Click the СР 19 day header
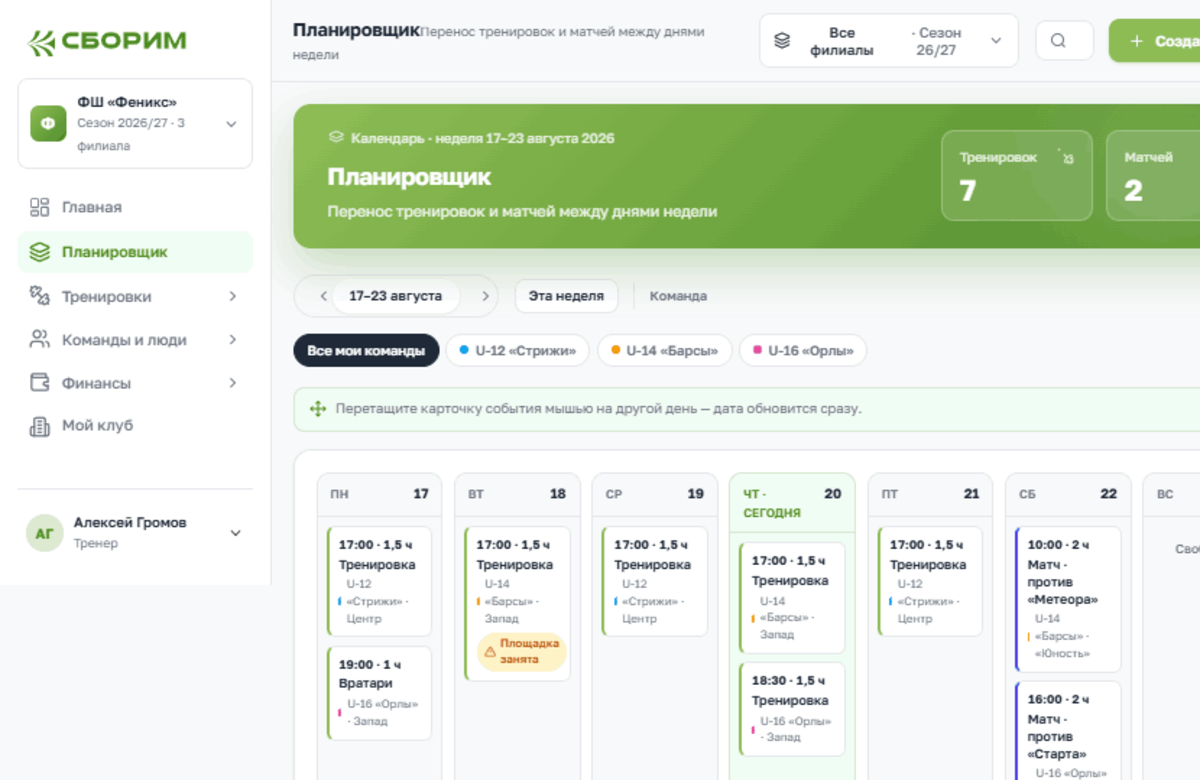This screenshot has width=1200, height=780. pyautogui.click(x=655, y=494)
